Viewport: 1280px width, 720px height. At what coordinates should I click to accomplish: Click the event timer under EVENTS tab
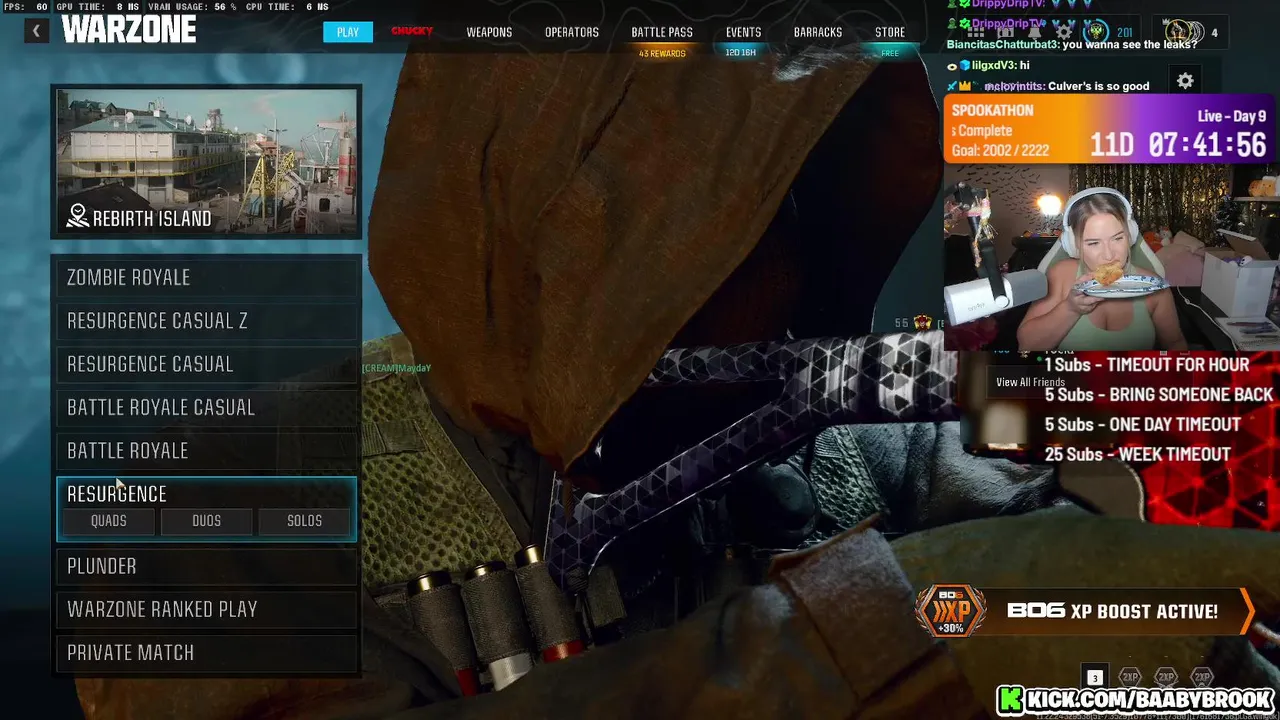point(741,53)
